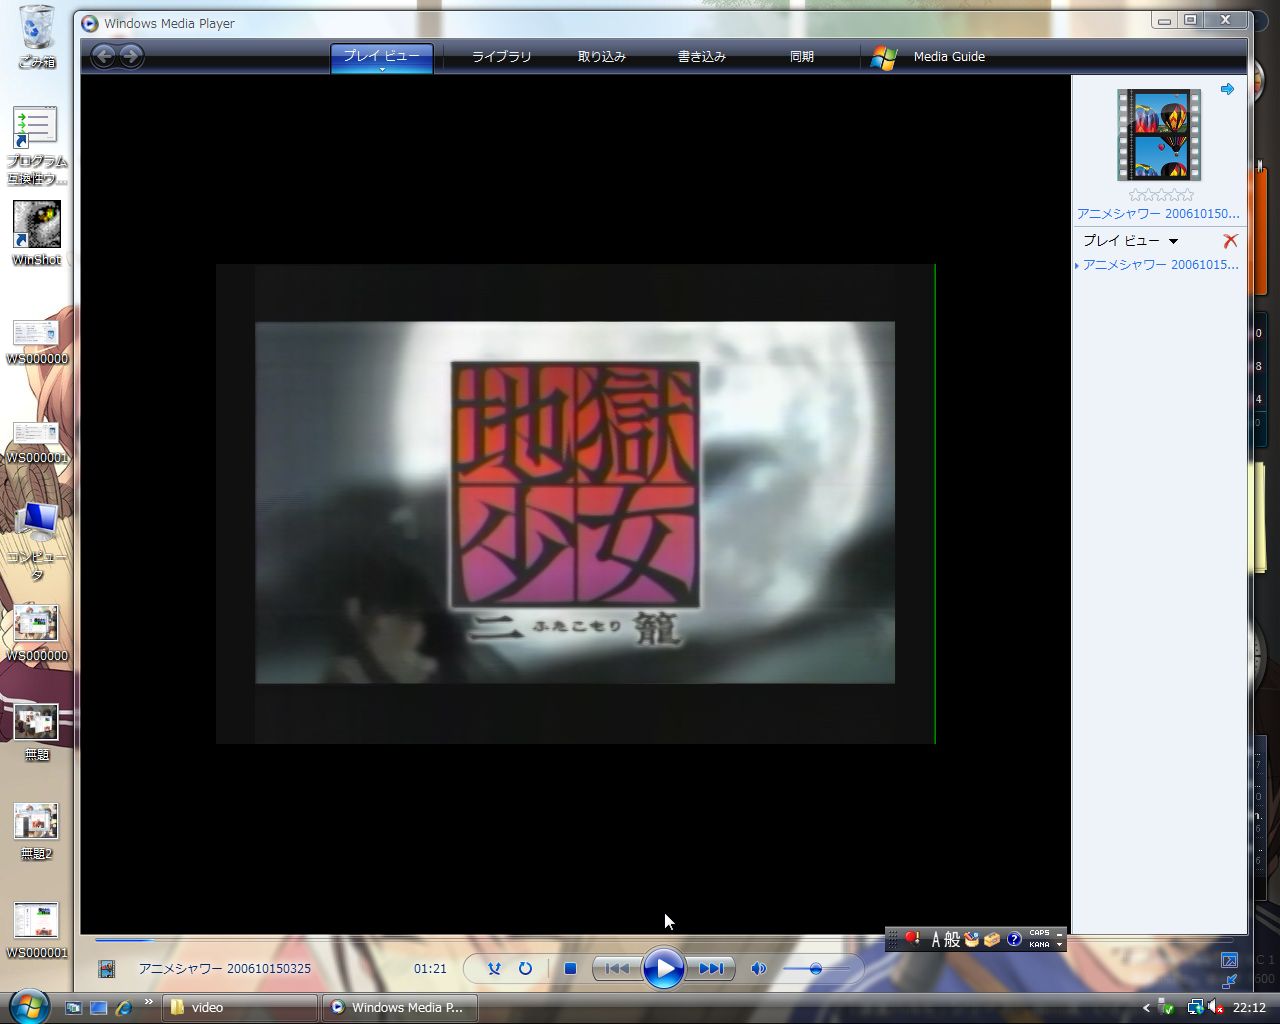Skip to previous track
Screen dimensions: 1280x1024
click(x=617, y=968)
